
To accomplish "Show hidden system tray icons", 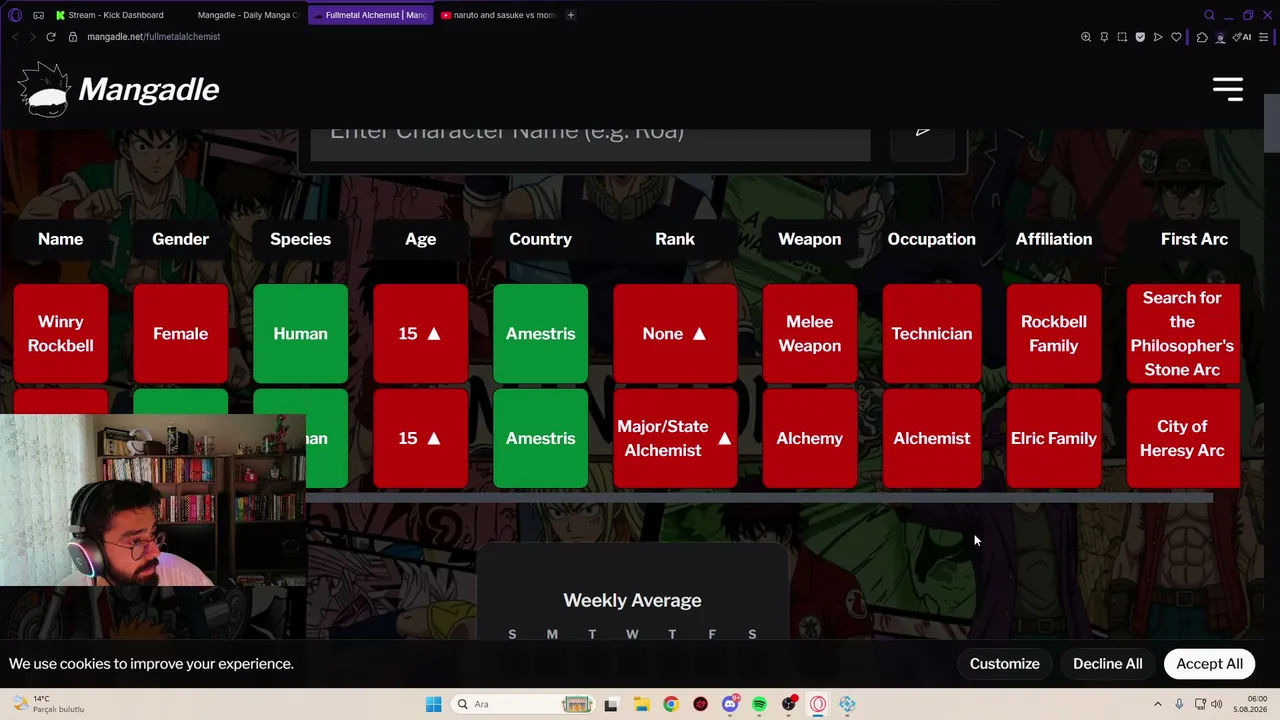I will (x=1158, y=704).
